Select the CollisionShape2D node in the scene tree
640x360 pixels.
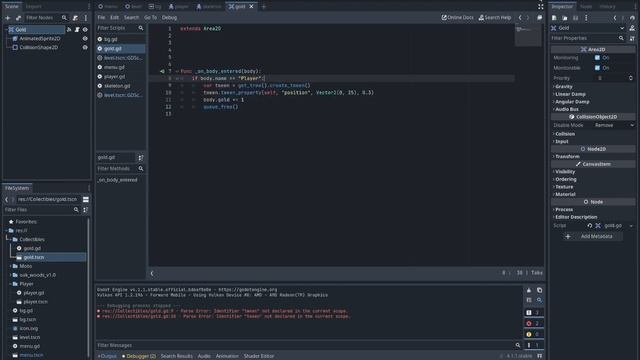pyautogui.click(x=38, y=47)
